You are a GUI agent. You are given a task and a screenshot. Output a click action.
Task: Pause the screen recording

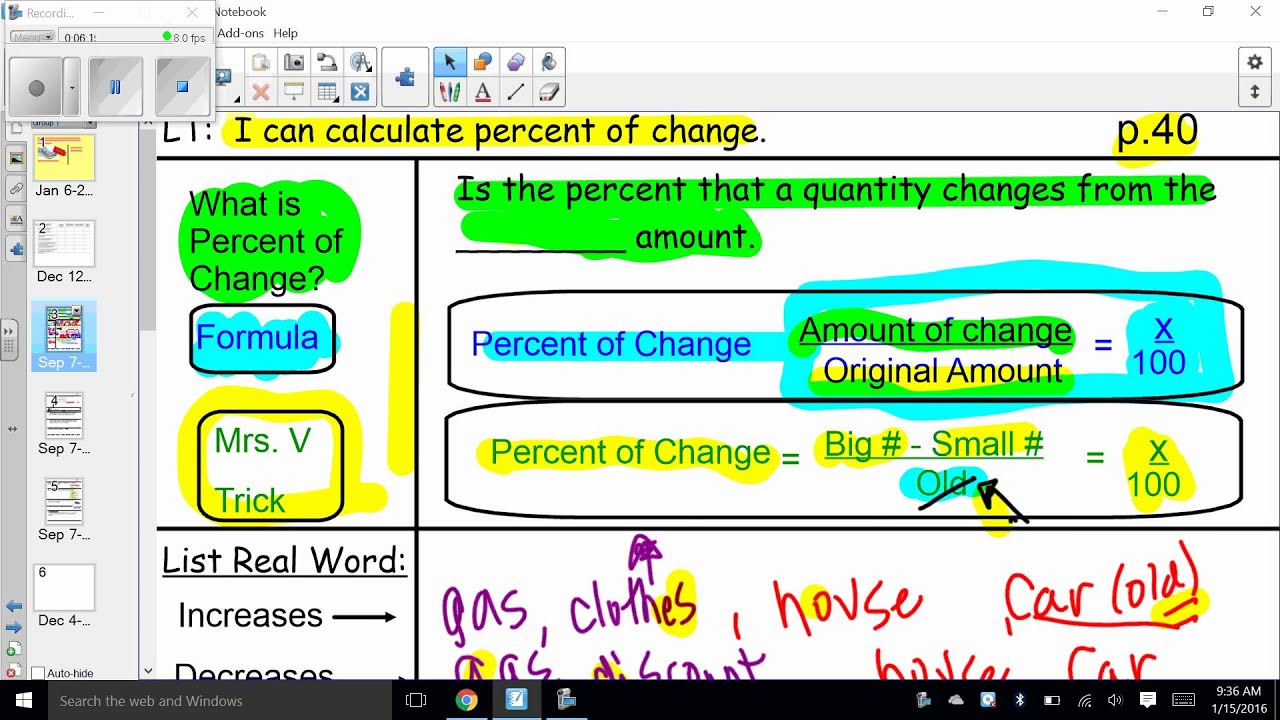(x=115, y=87)
